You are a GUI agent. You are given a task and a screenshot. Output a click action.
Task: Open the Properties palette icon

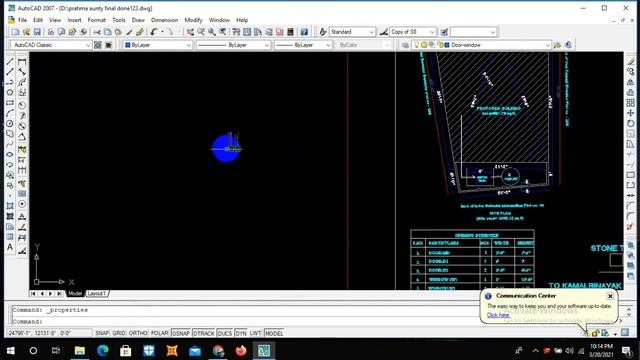pyautogui.click(x=236, y=32)
